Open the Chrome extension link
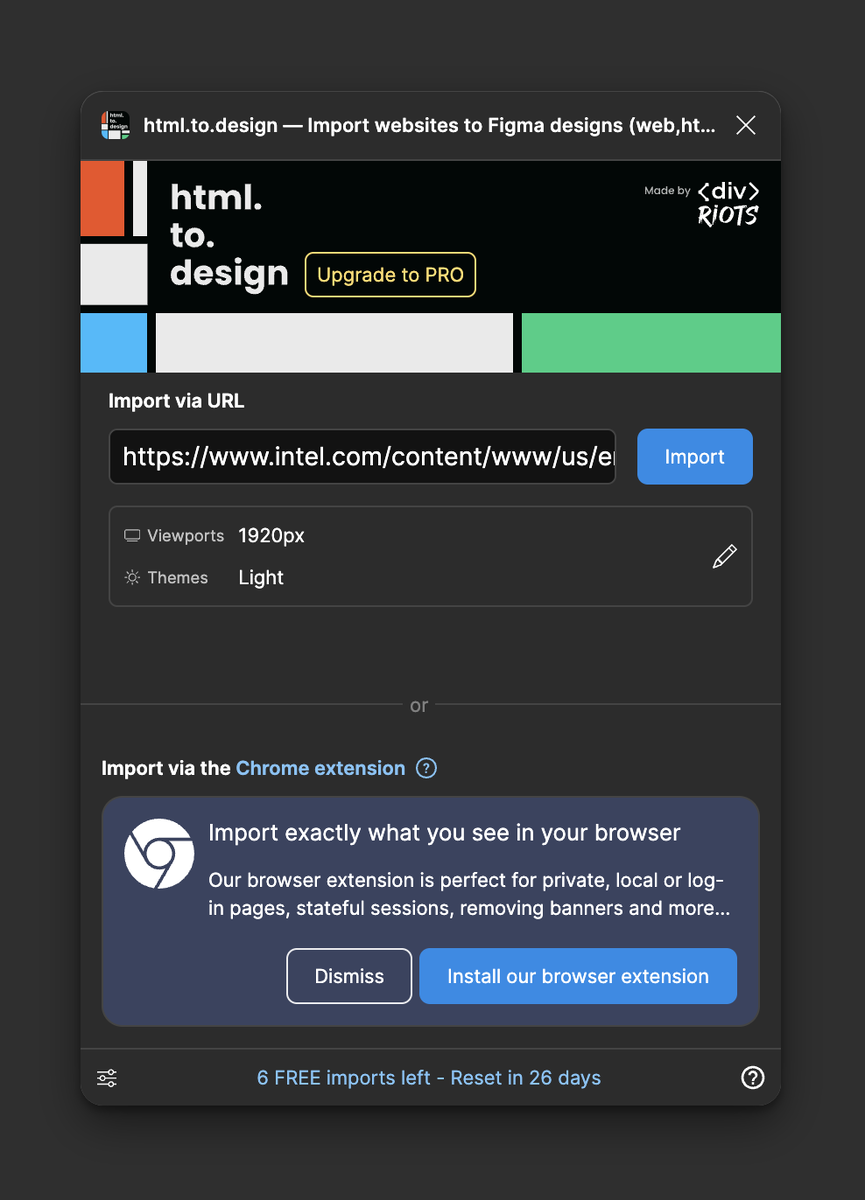Viewport: 865px width, 1200px height. [x=320, y=768]
